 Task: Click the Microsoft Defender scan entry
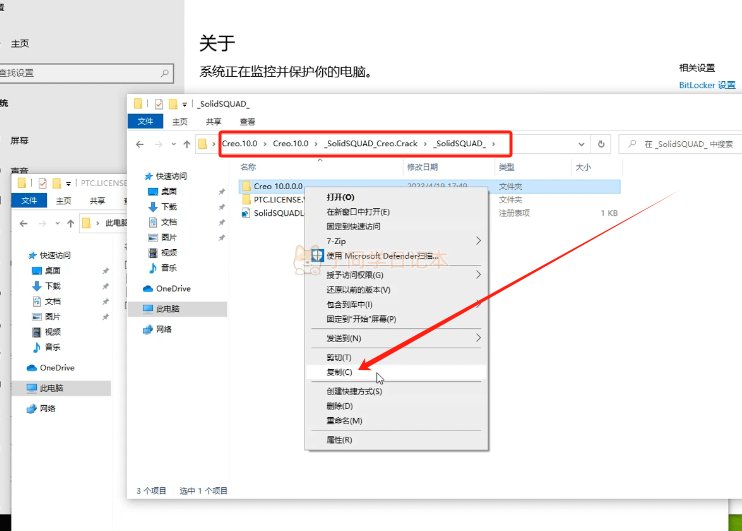tap(397, 256)
